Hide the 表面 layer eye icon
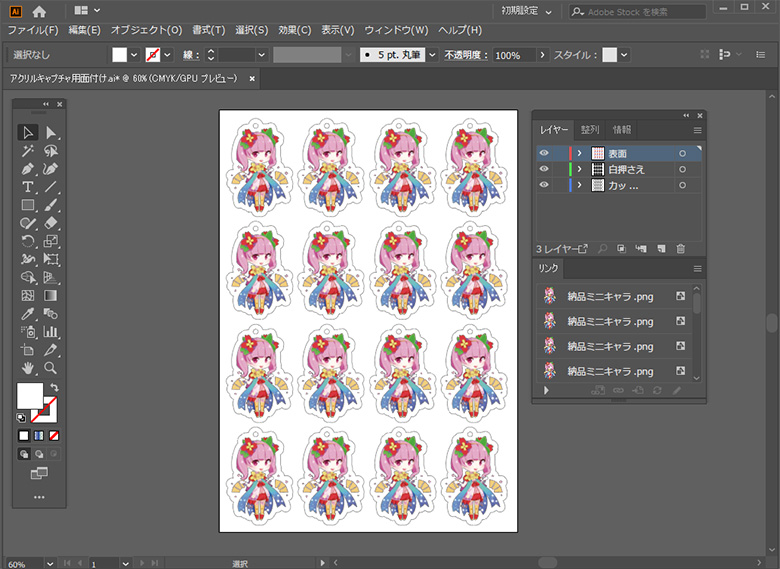This screenshot has width=780, height=569. 544,153
